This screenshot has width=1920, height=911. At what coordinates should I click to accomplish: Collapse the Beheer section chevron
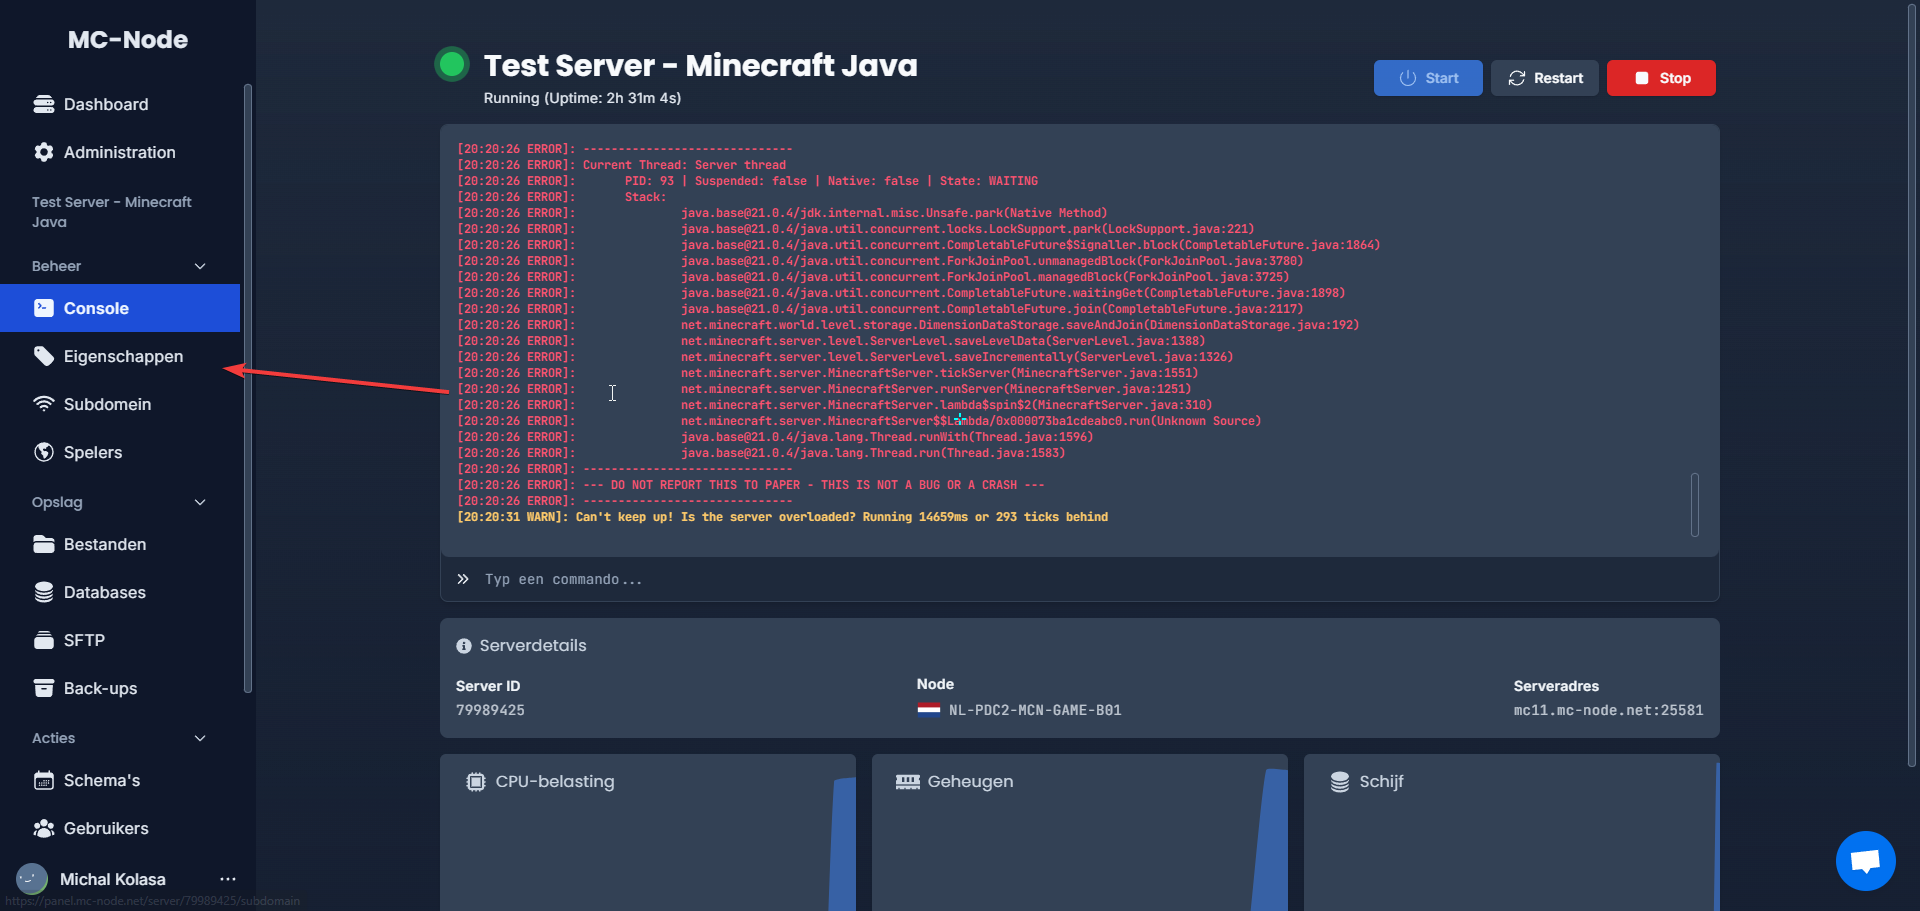tap(200, 266)
